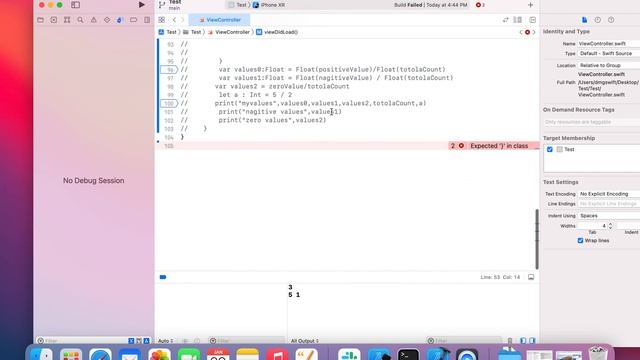Image resolution: width=640 pixels, height=360 pixels.
Task: Toggle breakpoint on line 96
Action: coord(169,69)
